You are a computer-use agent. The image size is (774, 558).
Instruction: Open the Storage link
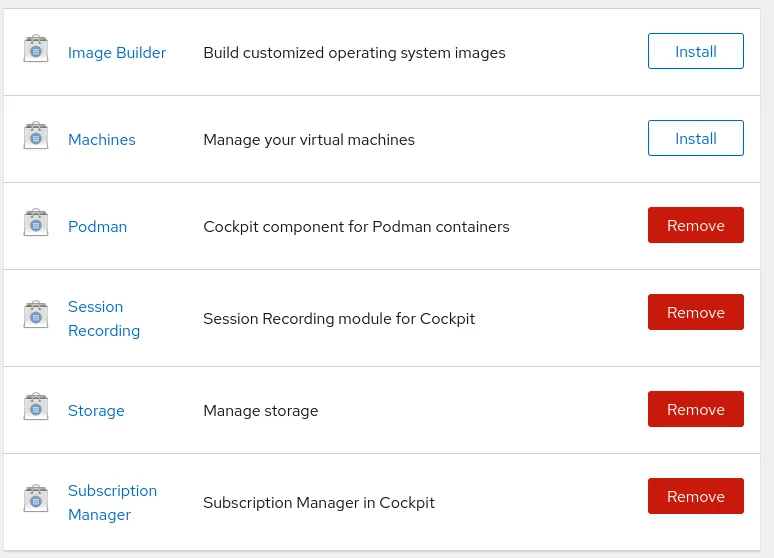point(96,411)
